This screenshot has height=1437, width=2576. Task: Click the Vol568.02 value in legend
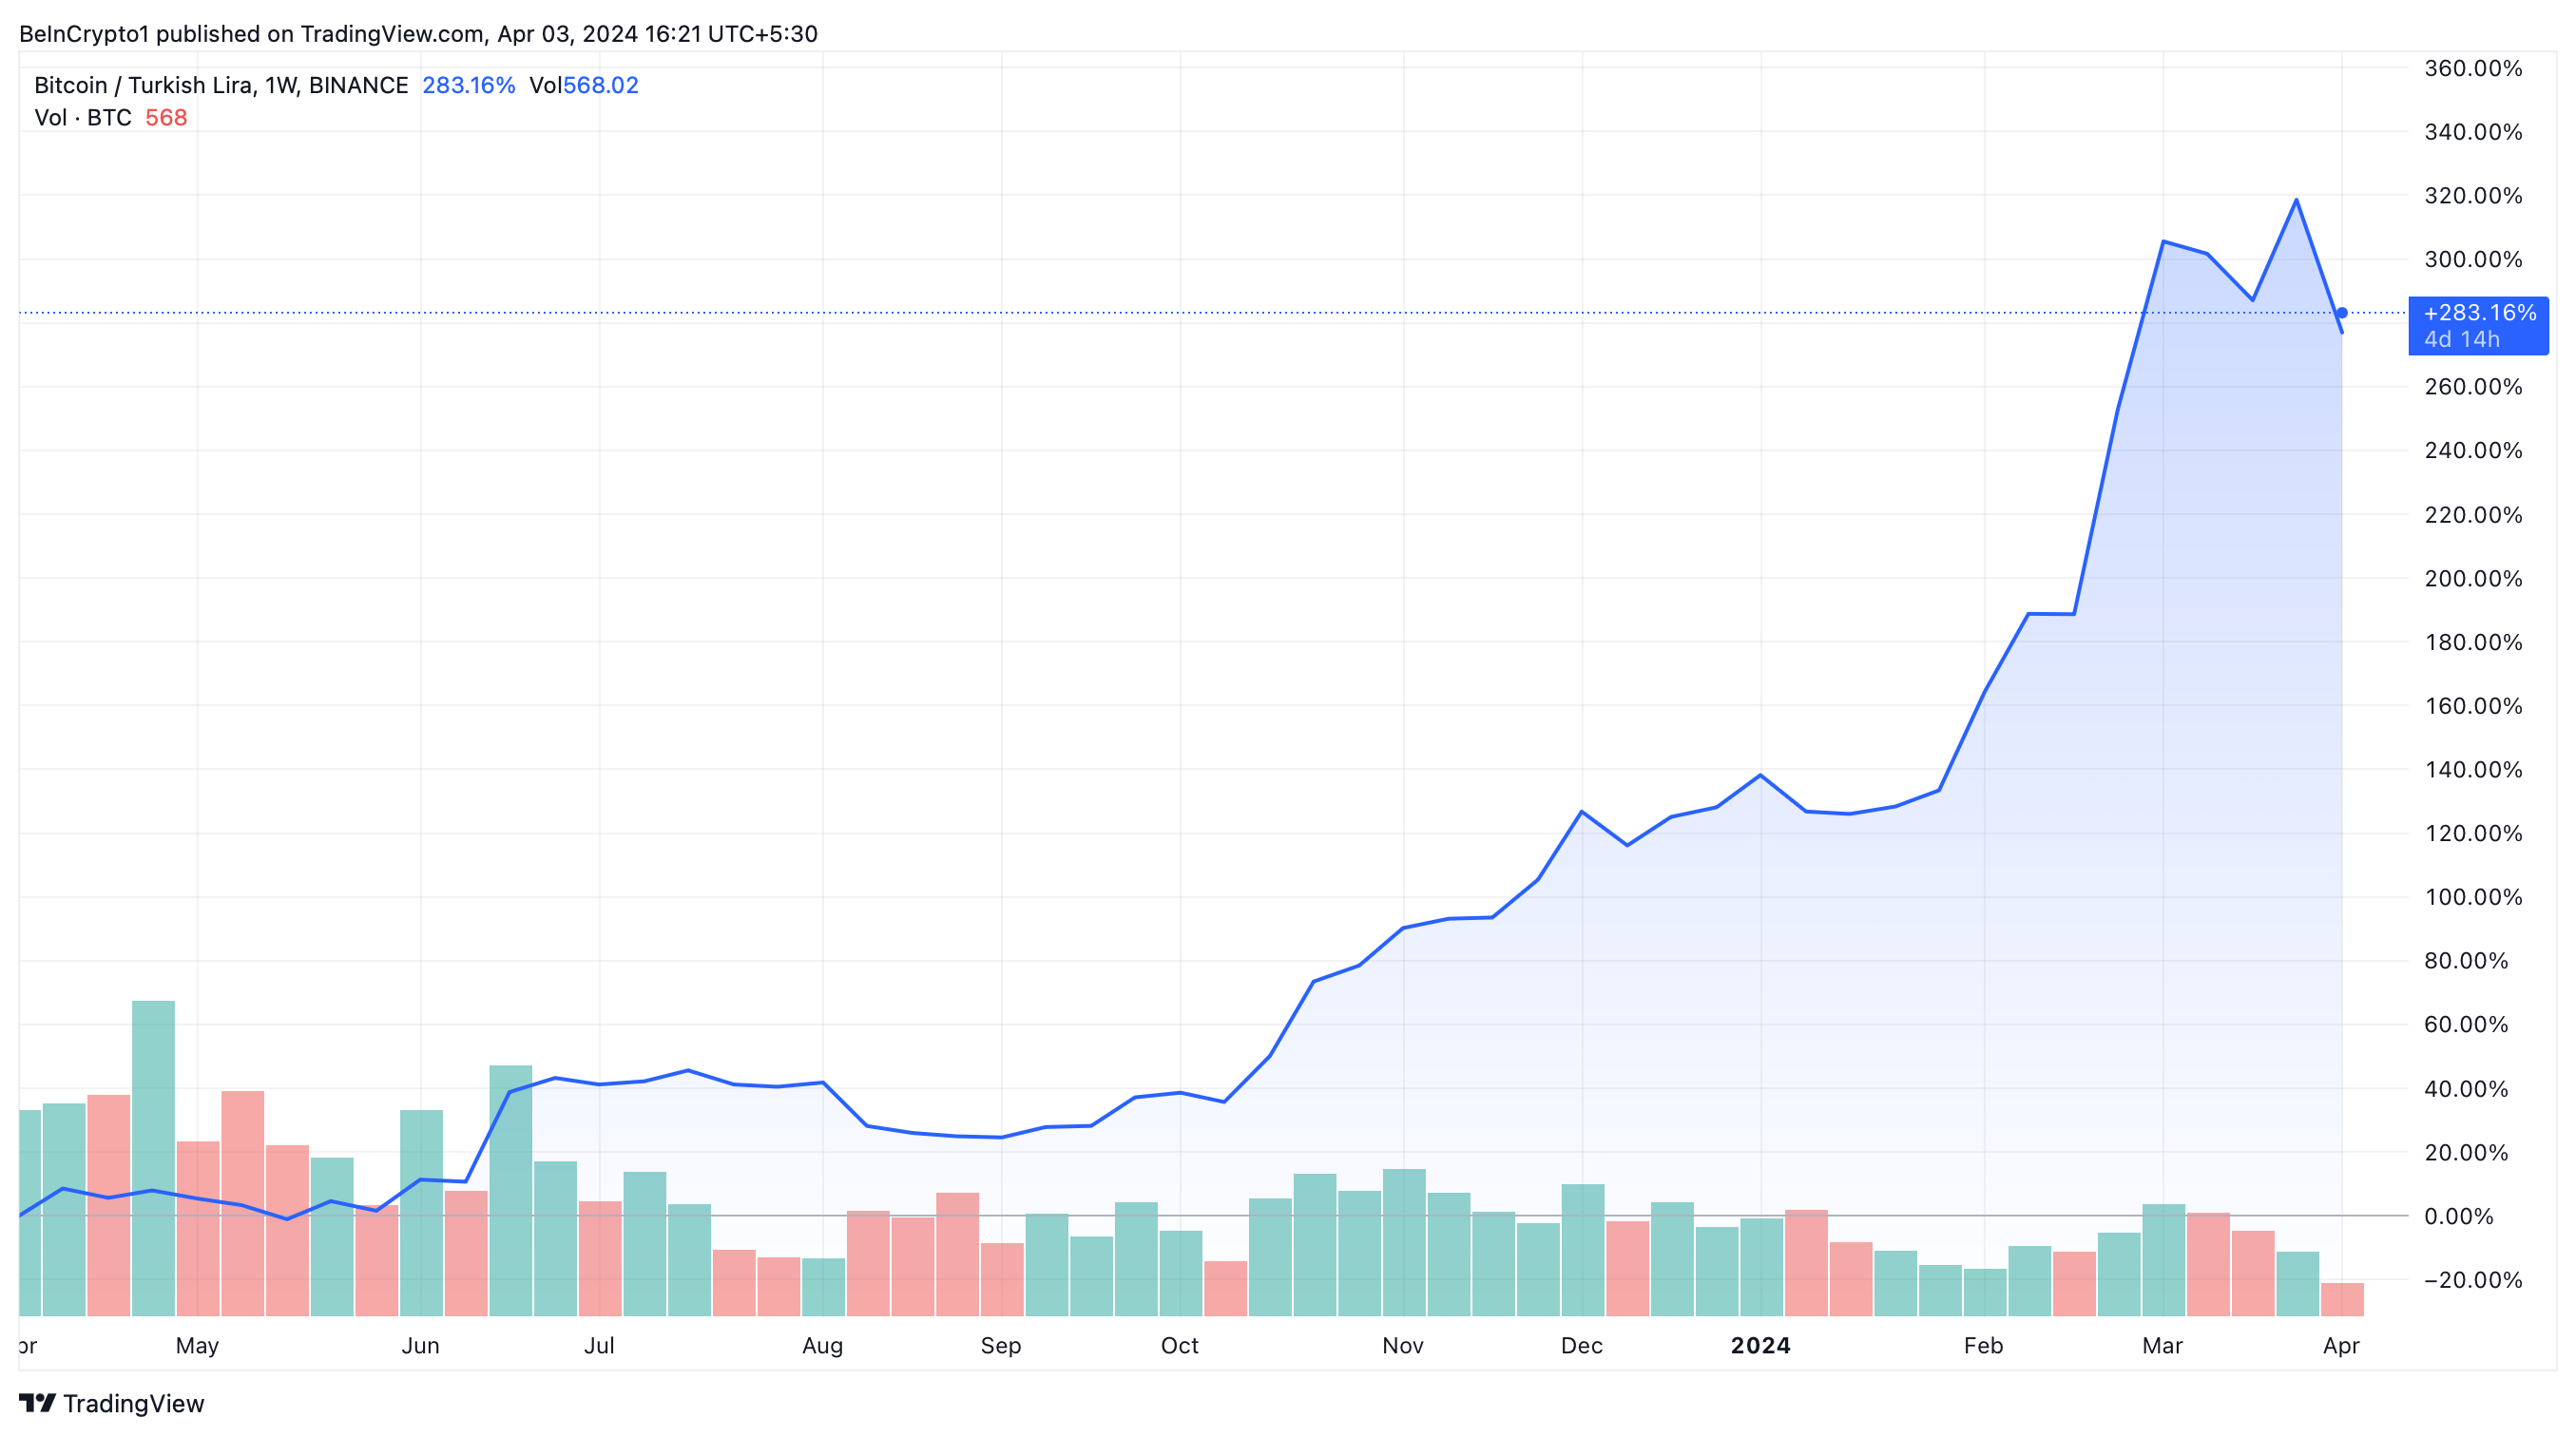584,85
